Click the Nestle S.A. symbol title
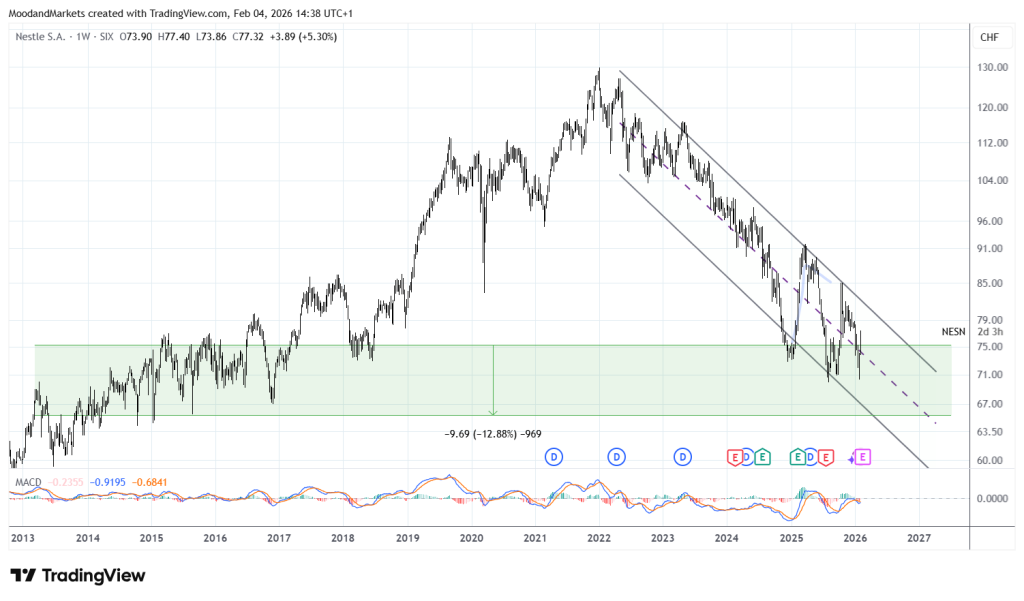 45,37
